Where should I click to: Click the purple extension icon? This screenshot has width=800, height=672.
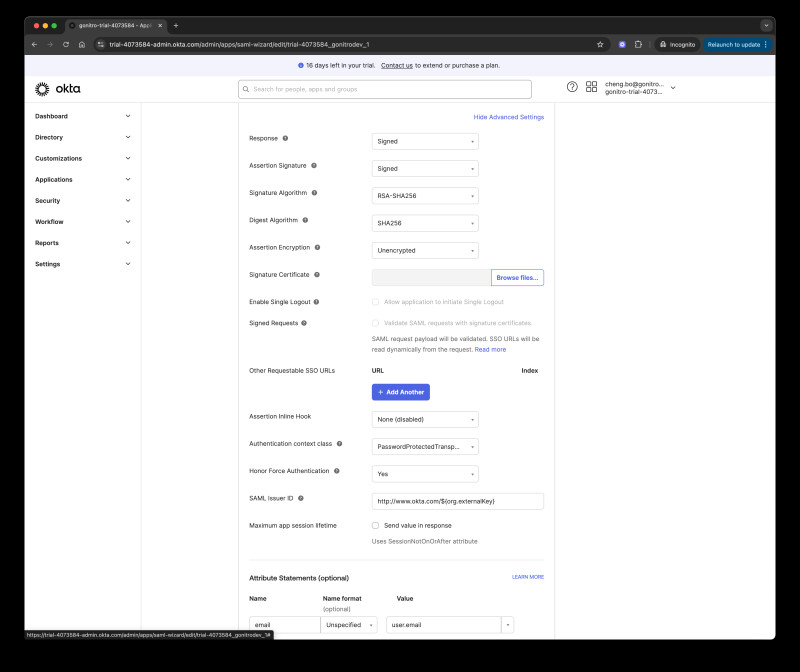click(x=622, y=44)
